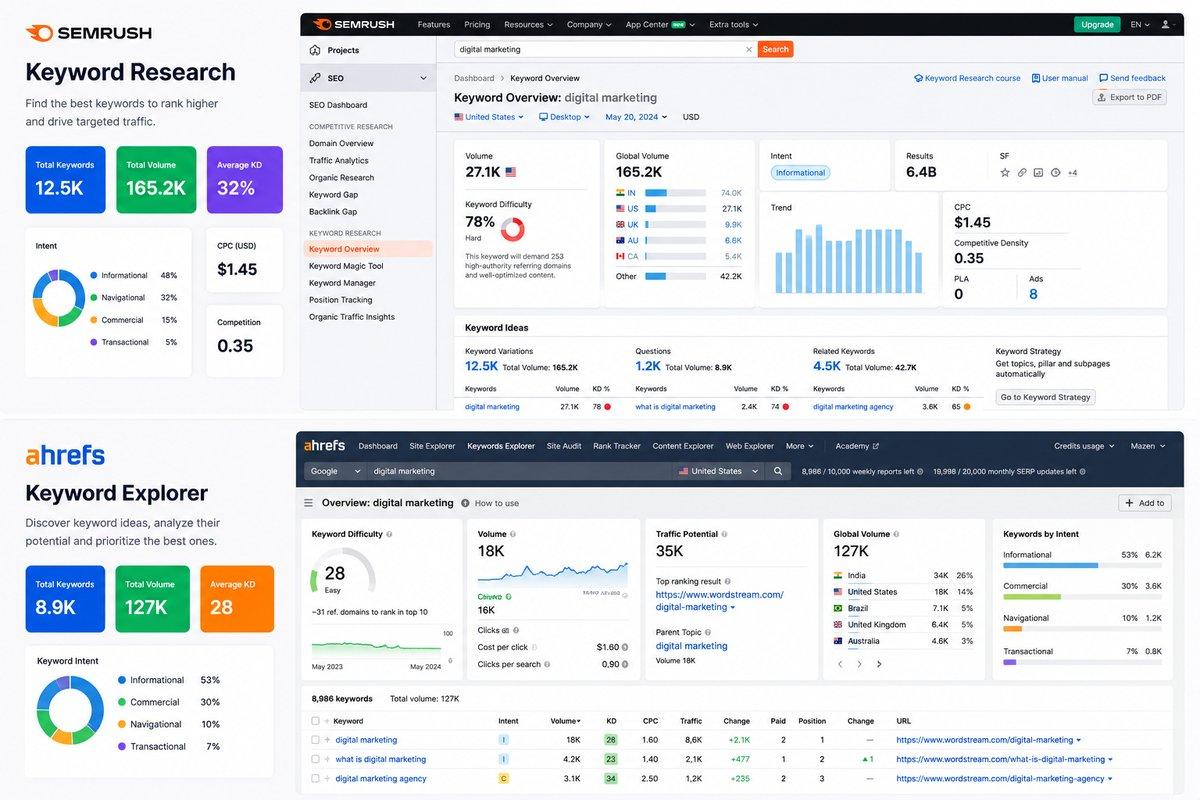Collapse the SEO section in Semrush sidebar

[423, 78]
